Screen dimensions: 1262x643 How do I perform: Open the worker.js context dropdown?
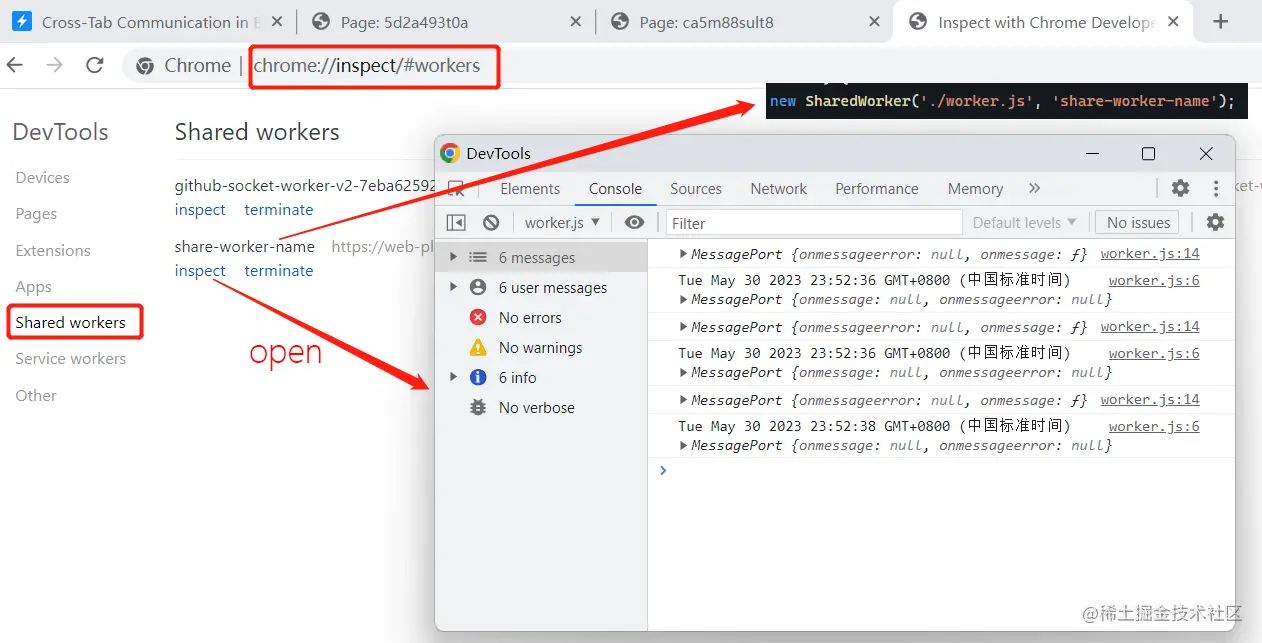(x=562, y=222)
